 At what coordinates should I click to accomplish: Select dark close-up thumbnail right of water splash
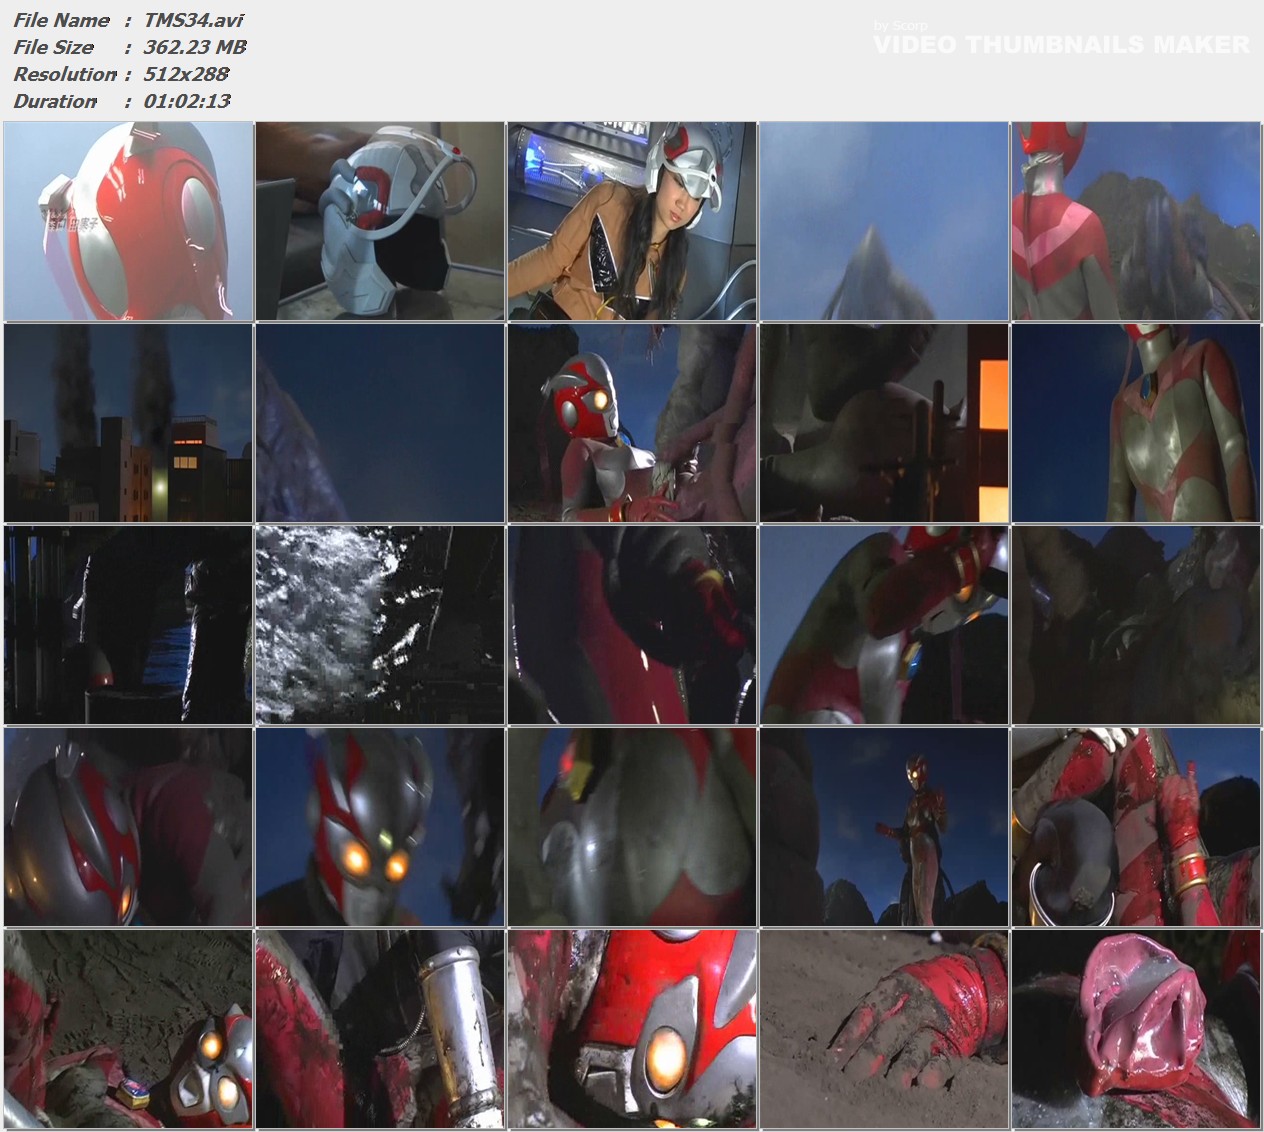tap(632, 625)
